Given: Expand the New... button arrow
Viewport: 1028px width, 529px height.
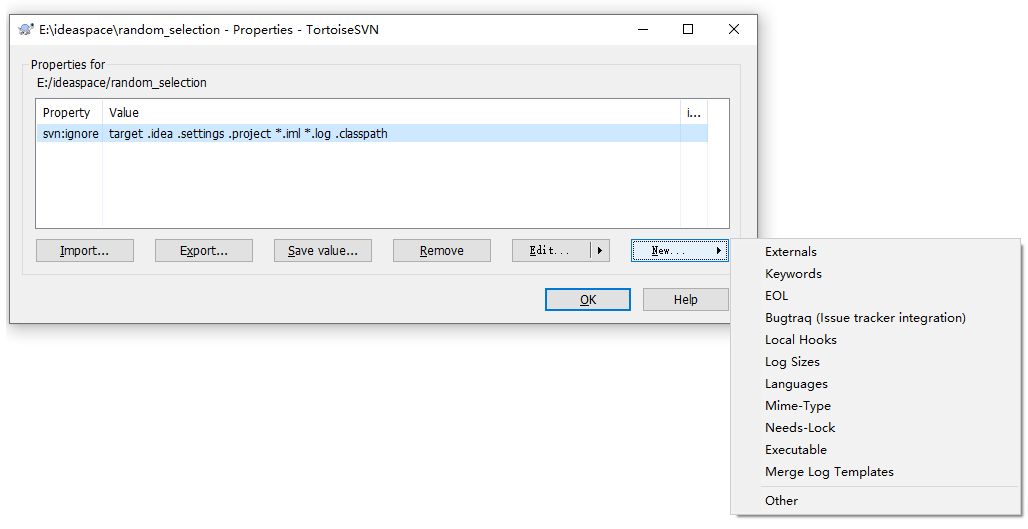Looking at the screenshot, I should coord(719,250).
